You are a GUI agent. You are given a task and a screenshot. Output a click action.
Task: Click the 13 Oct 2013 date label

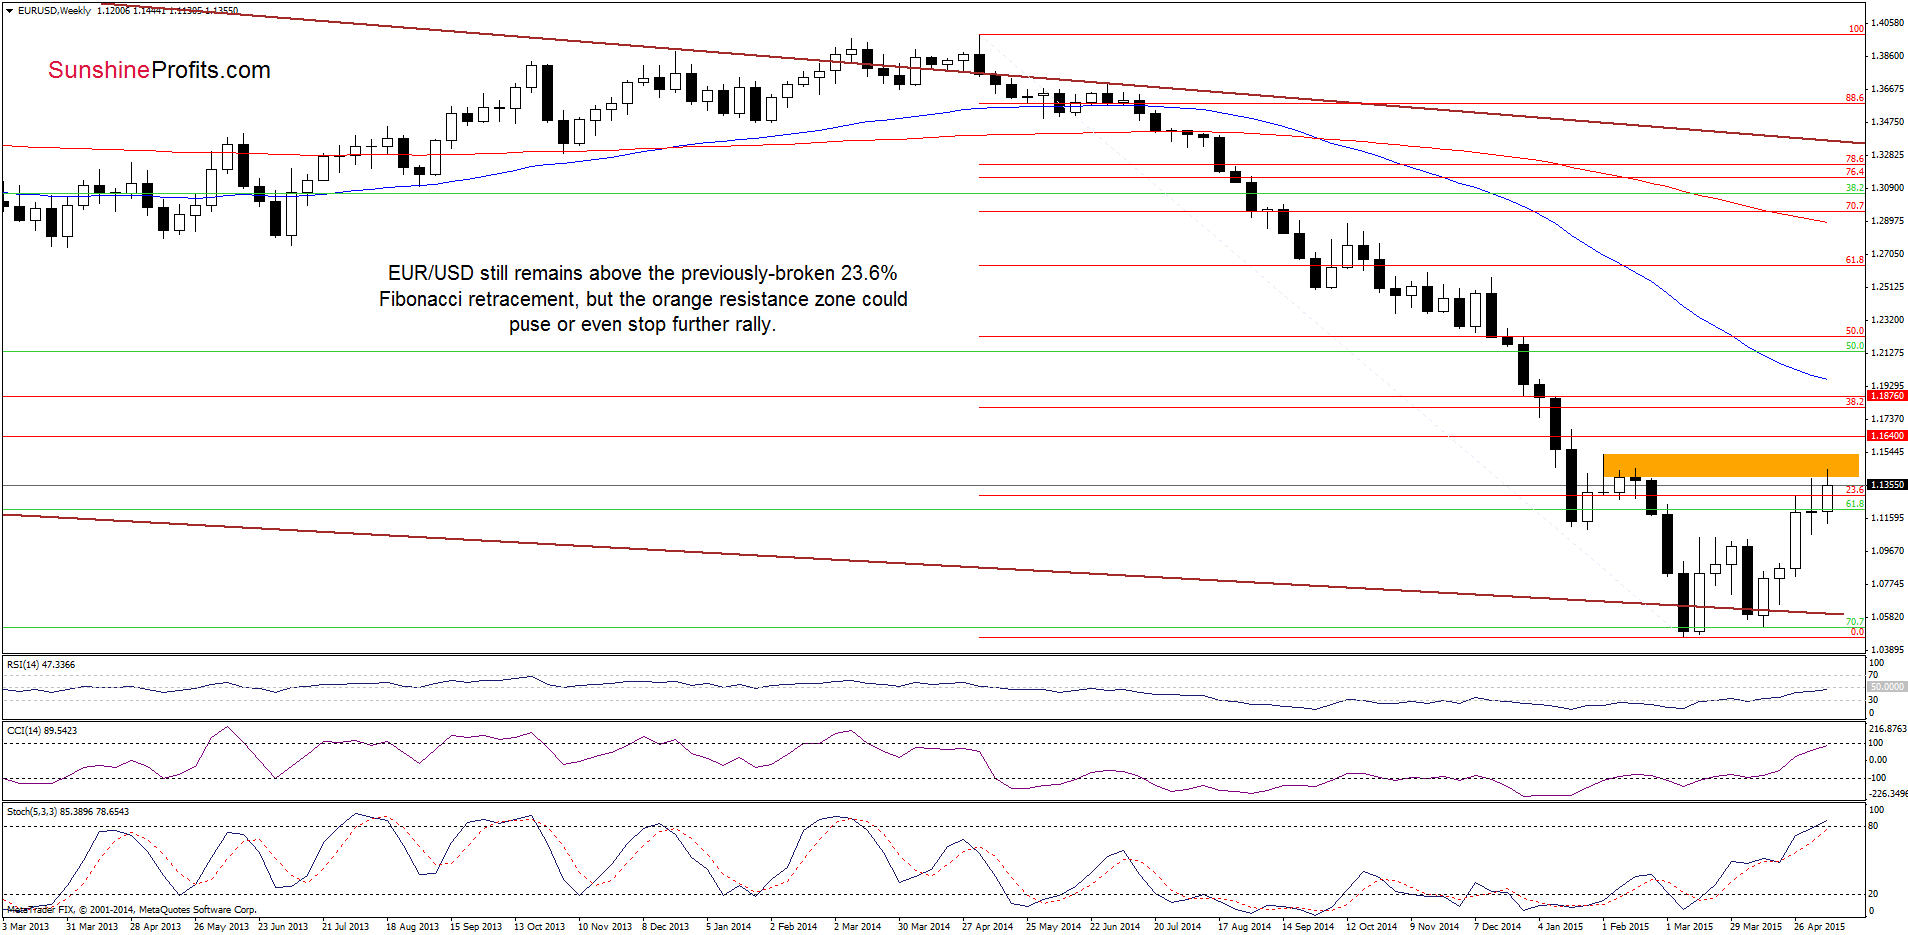click(x=539, y=927)
